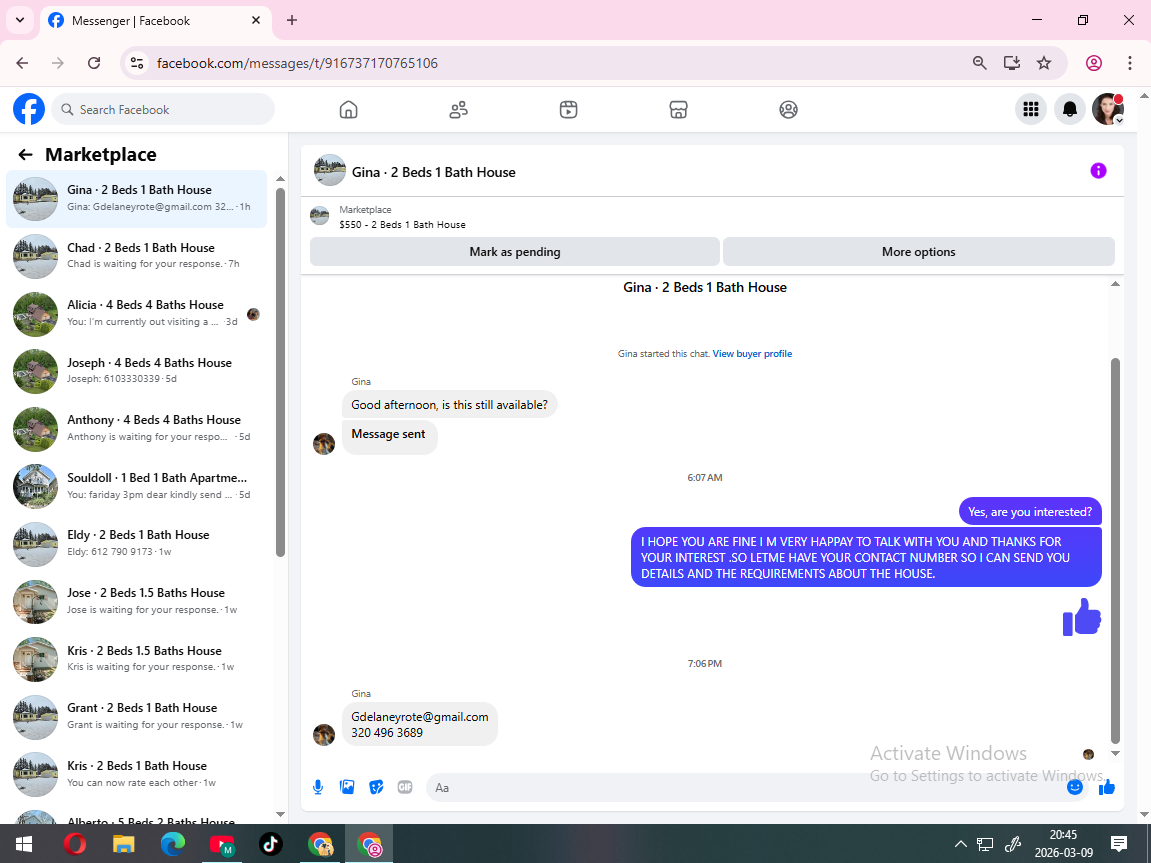Image resolution: width=1151 pixels, height=863 pixels.
Task: Close the Messenger | Facebook tab
Action: pyautogui.click(x=256, y=21)
